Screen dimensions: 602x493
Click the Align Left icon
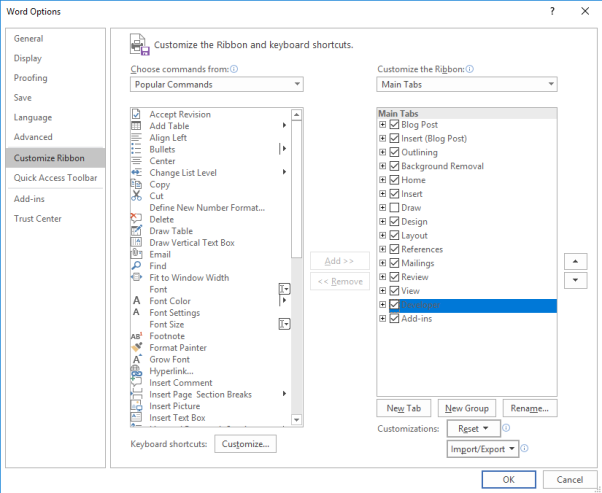(x=136, y=137)
